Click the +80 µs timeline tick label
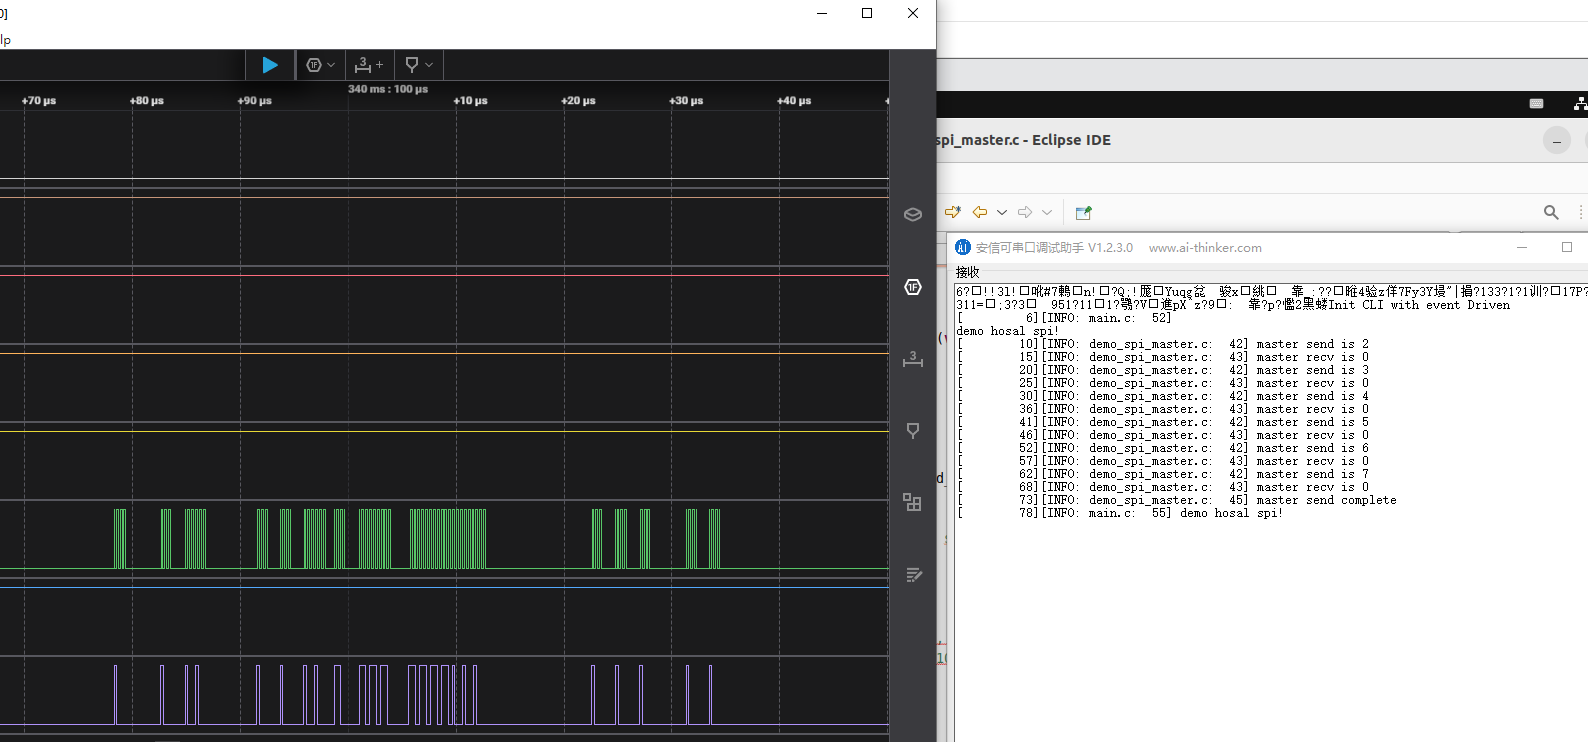 147,101
